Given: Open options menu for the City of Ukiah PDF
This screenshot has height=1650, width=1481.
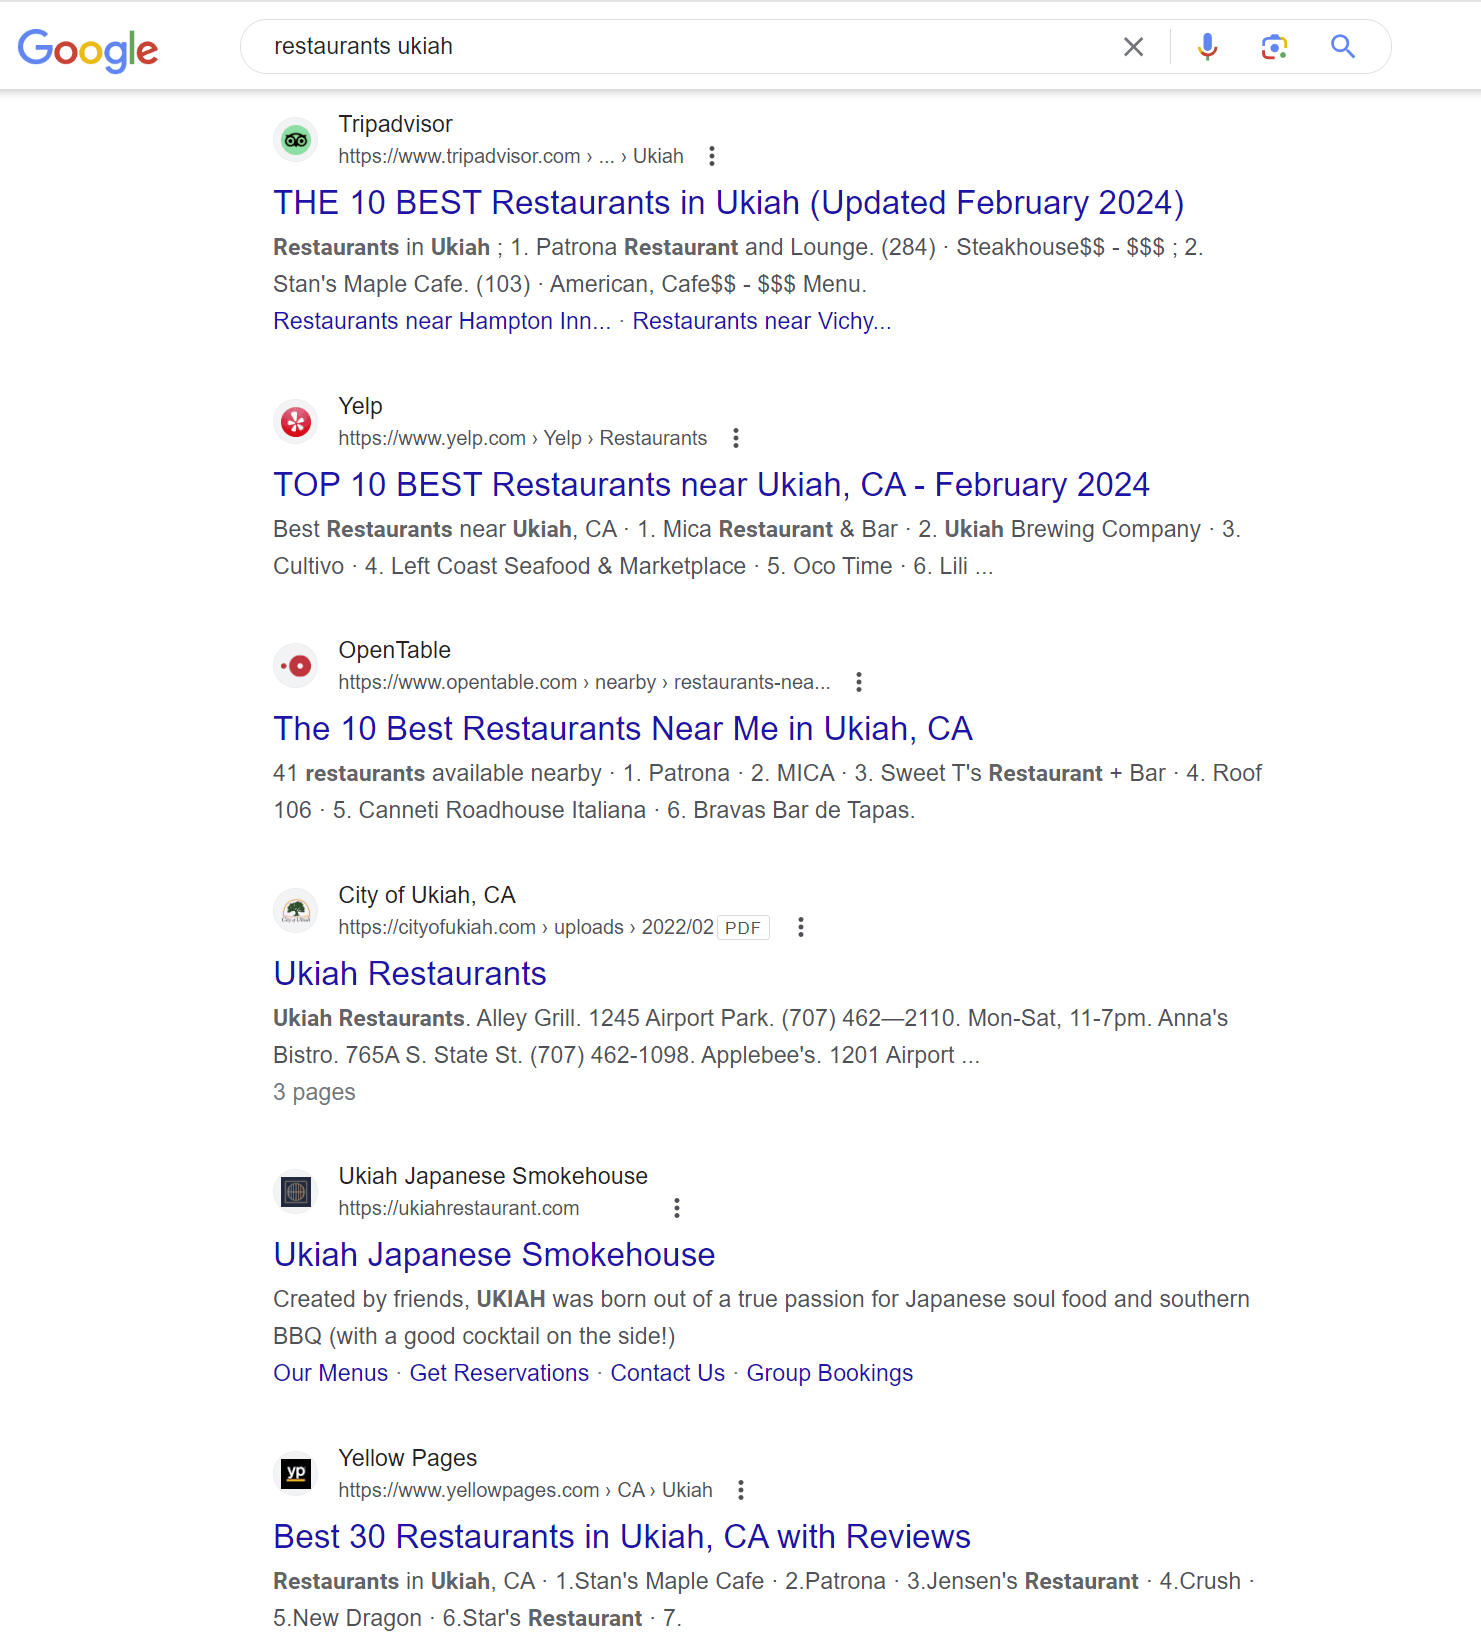Looking at the screenshot, I should click(800, 927).
